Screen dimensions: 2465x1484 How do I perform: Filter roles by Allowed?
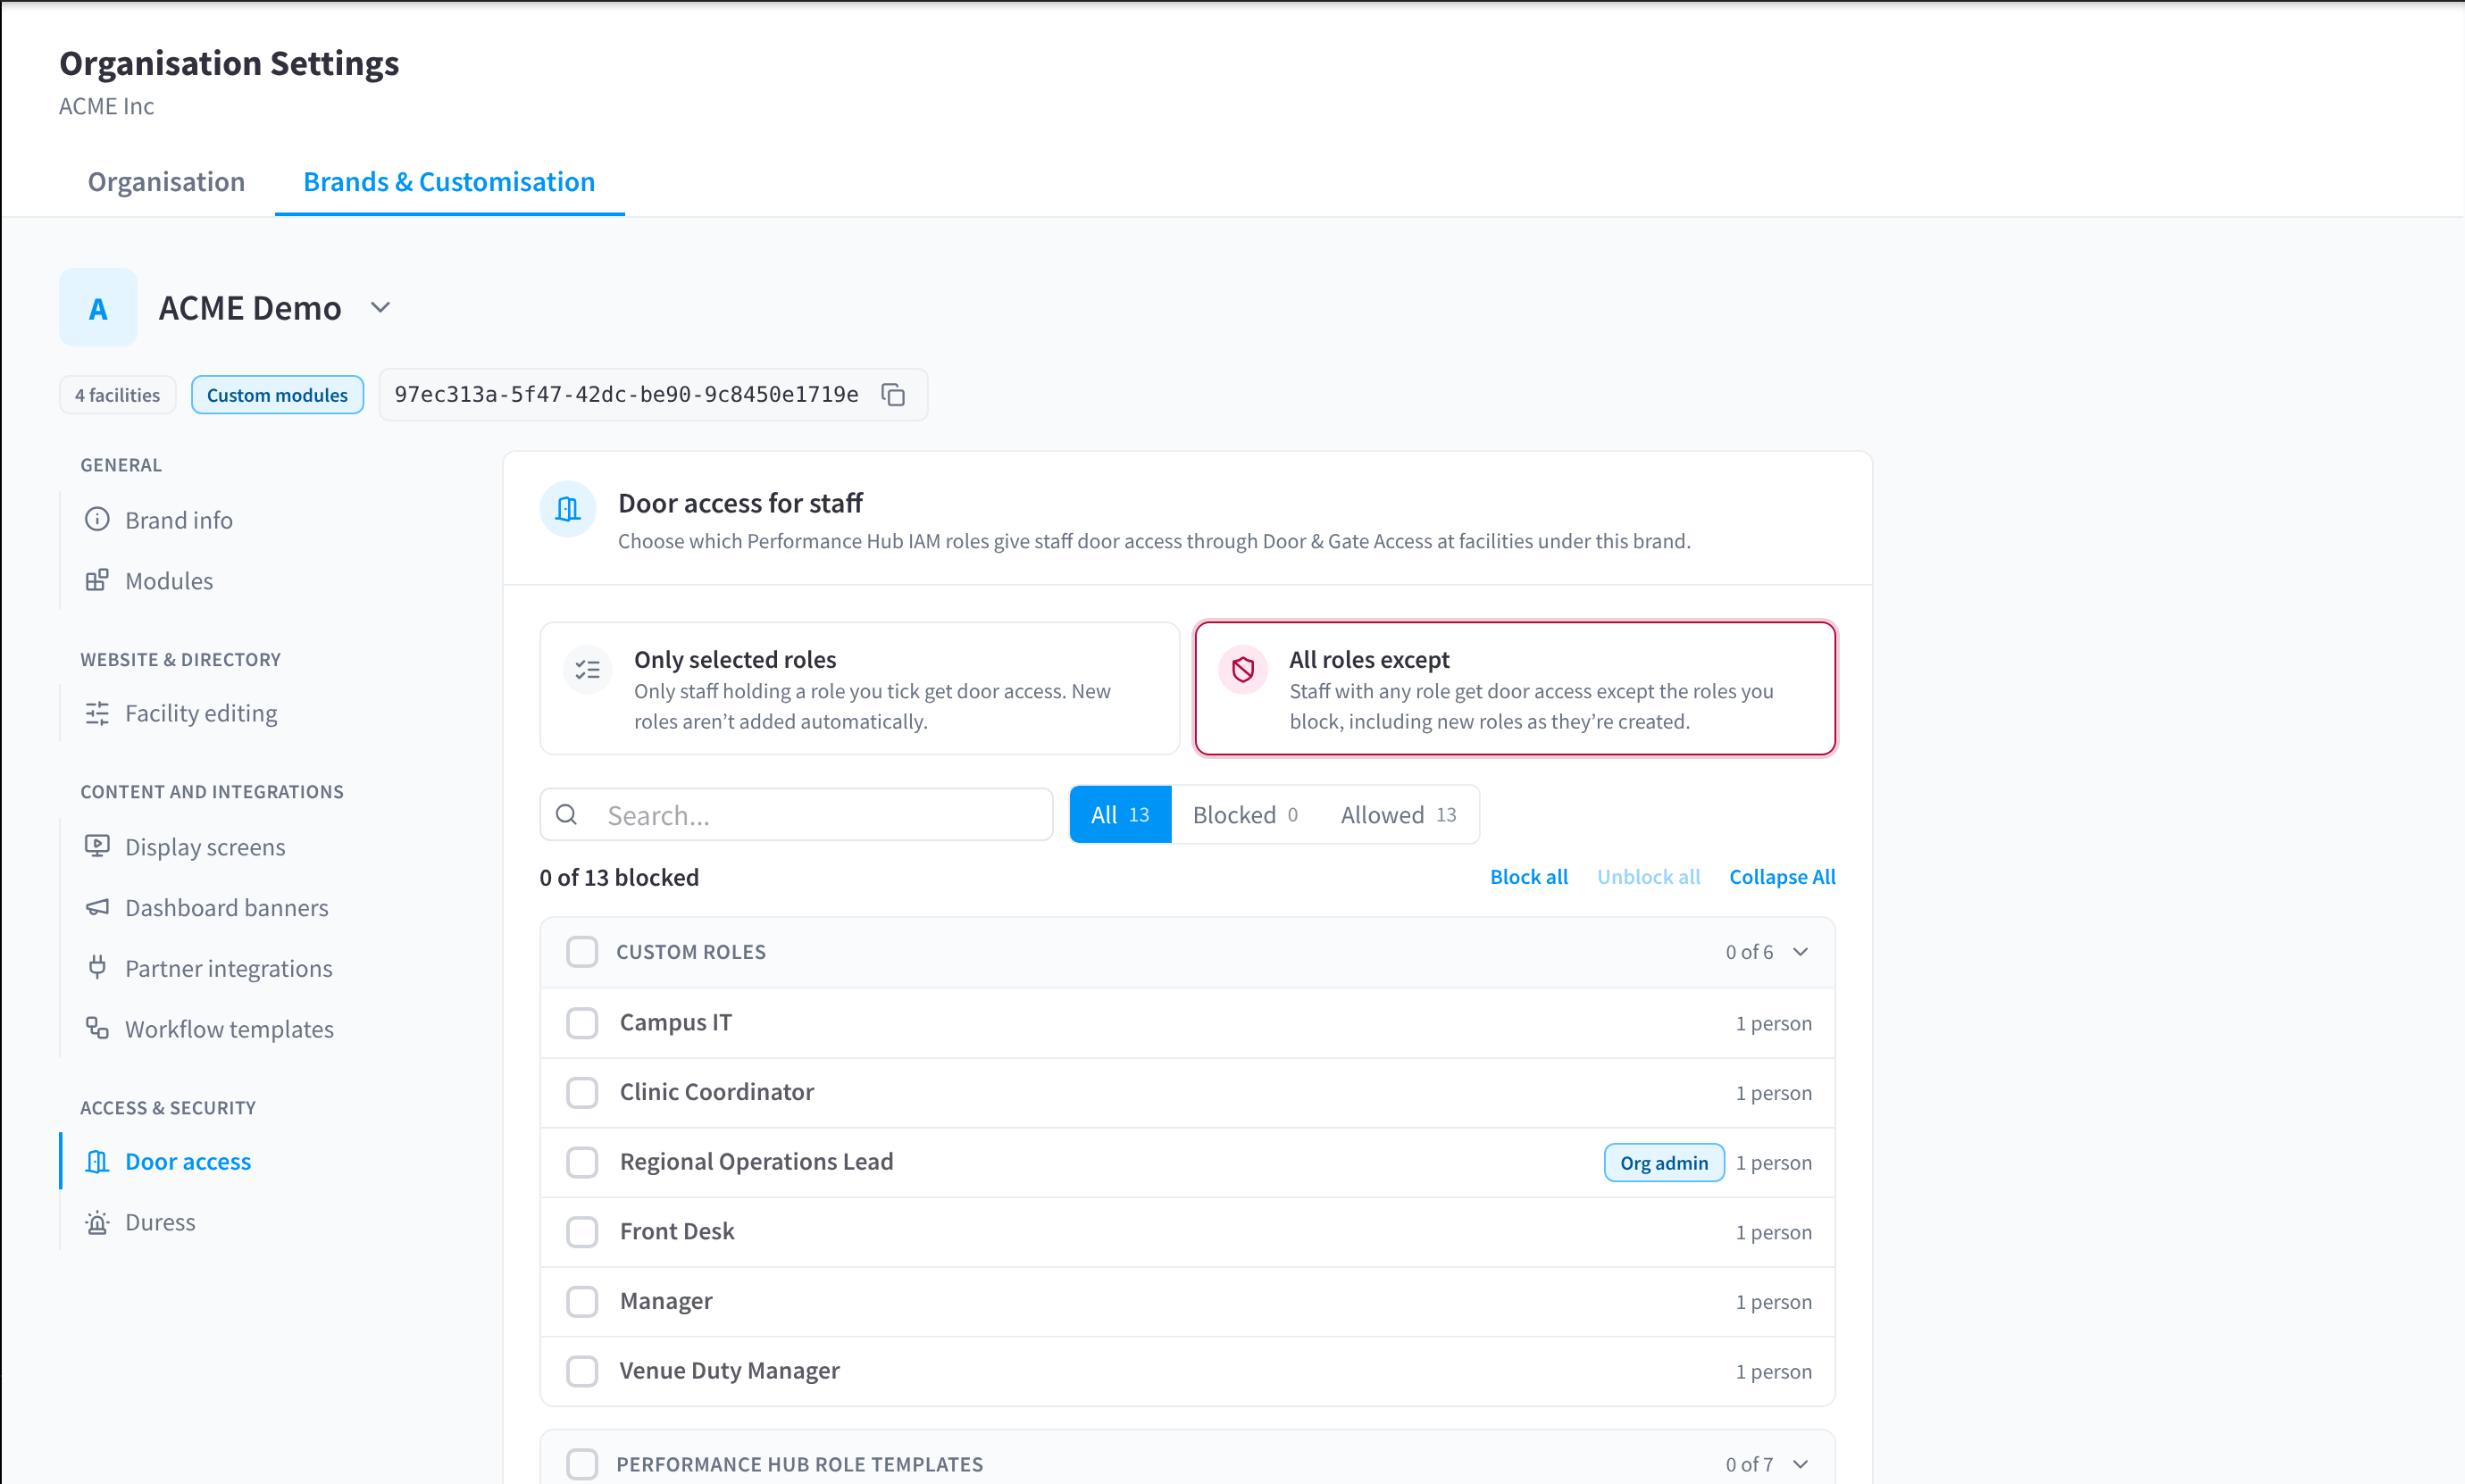[x=1398, y=815]
